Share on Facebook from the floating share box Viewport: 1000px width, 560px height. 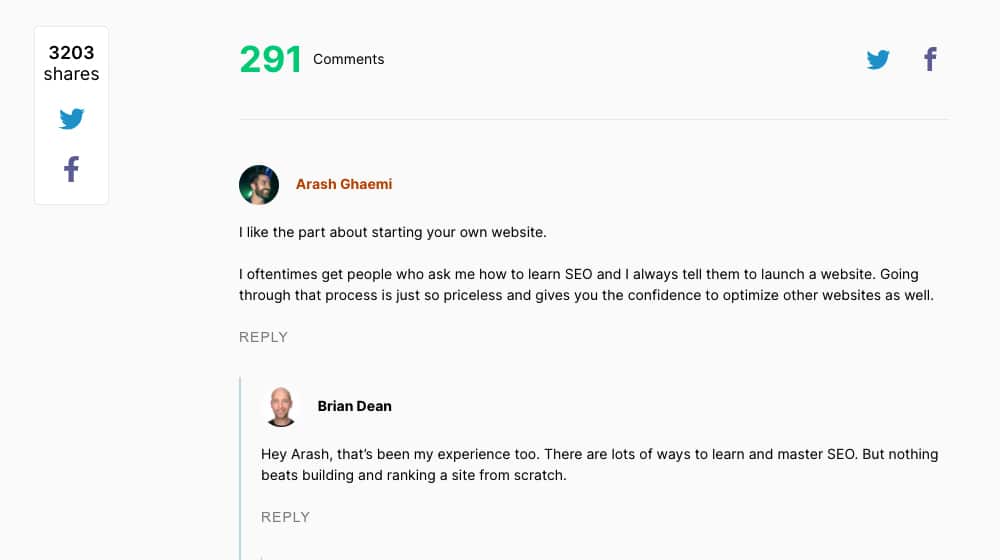[x=71, y=169]
